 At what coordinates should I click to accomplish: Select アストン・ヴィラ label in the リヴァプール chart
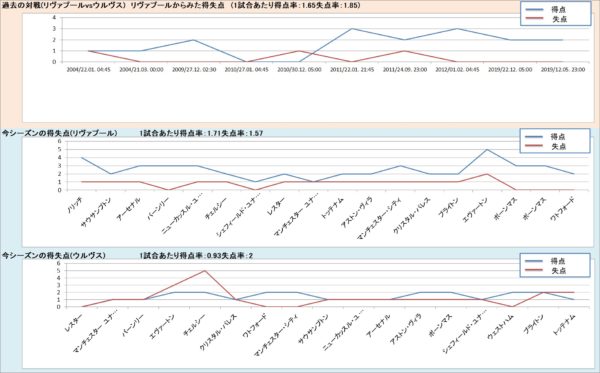click(357, 211)
